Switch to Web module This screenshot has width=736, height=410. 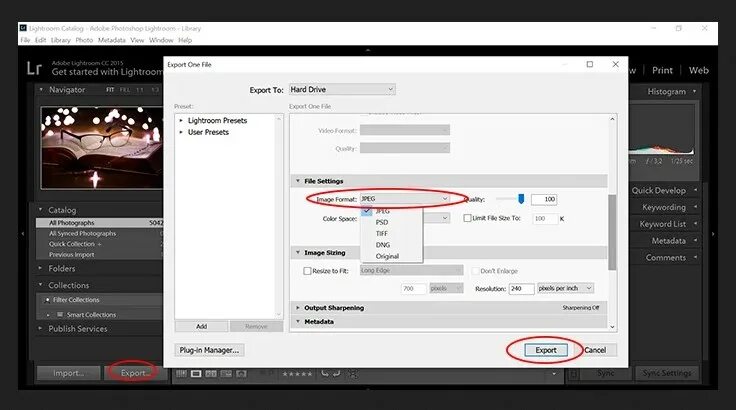[698, 70]
